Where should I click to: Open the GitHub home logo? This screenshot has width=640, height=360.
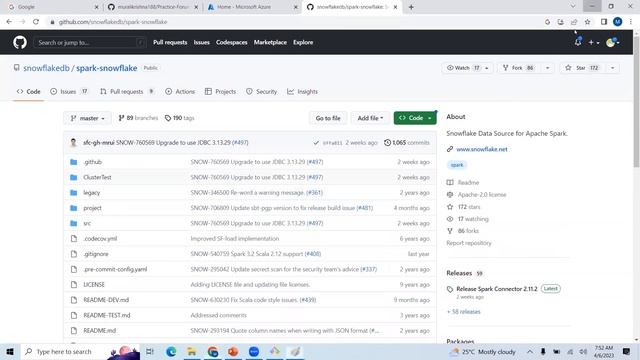(x=20, y=42)
